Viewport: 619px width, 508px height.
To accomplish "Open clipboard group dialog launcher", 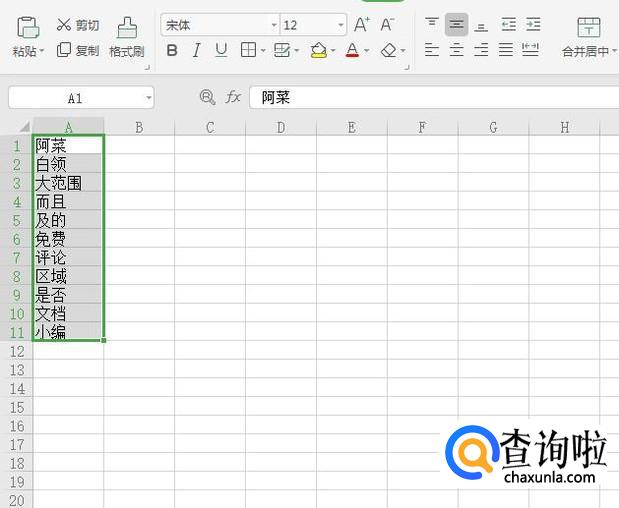I will pos(147,68).
